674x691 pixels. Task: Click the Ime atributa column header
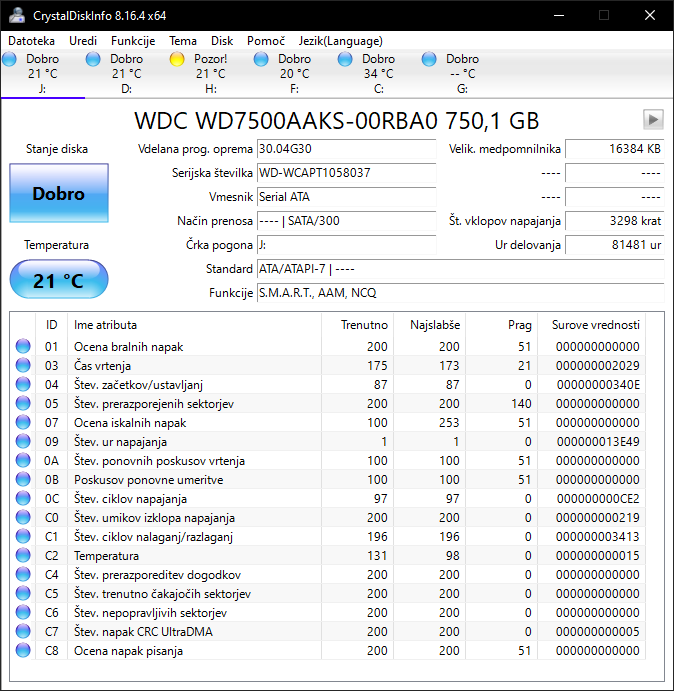(194, 325)
